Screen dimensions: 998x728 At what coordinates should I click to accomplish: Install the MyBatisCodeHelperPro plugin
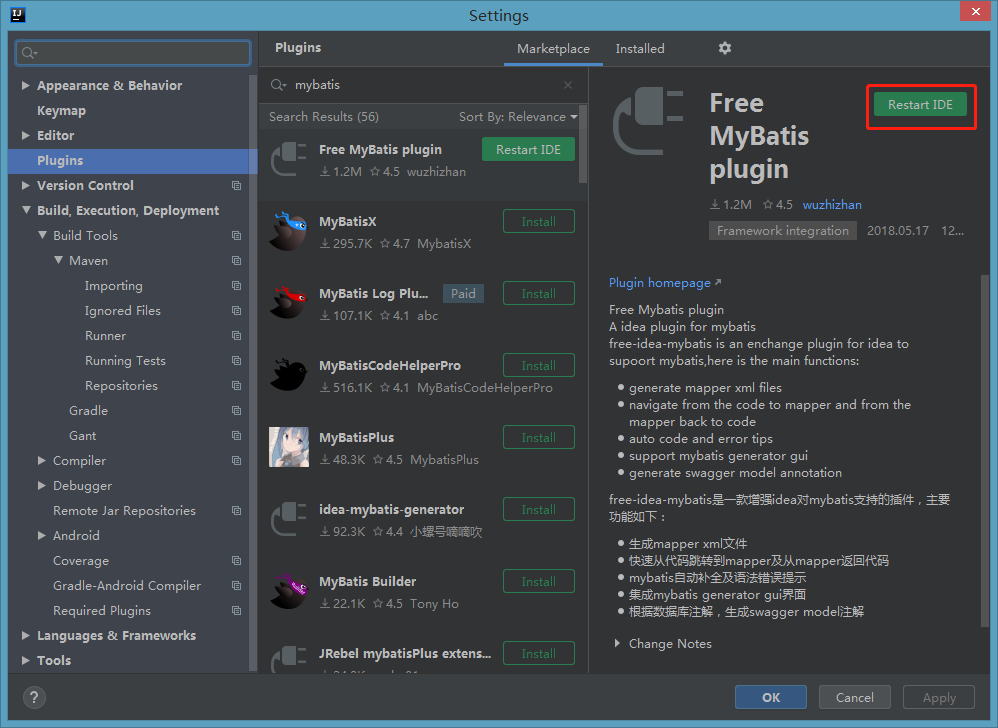coord(538,365)
